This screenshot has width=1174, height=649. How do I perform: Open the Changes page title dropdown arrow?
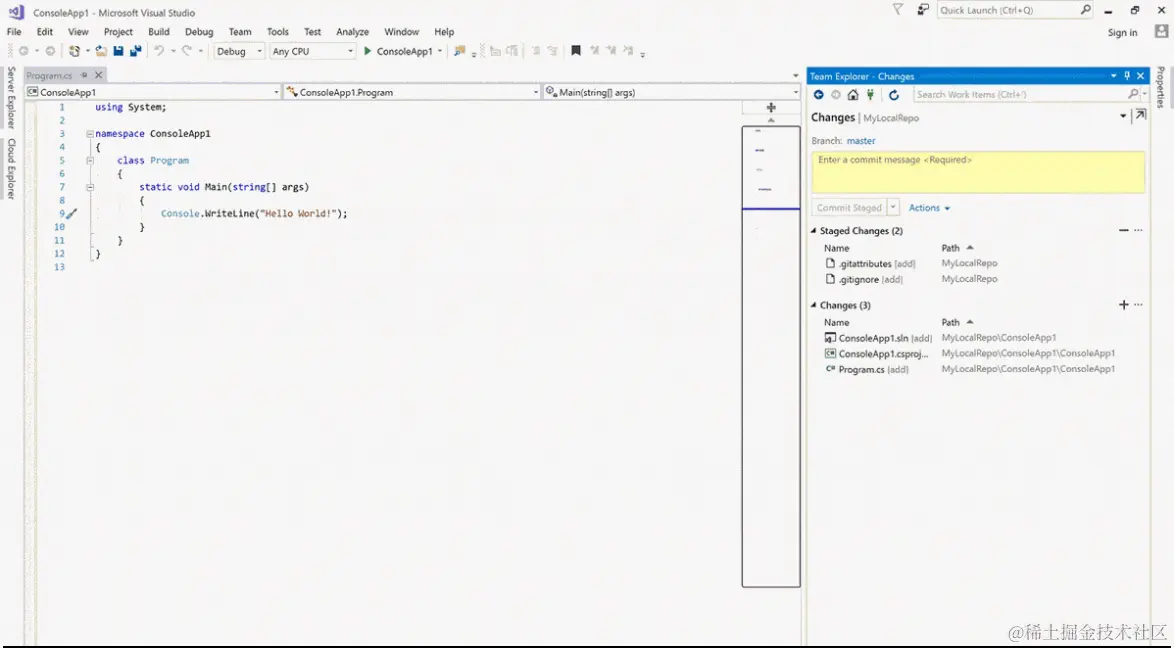[1123, 116]
